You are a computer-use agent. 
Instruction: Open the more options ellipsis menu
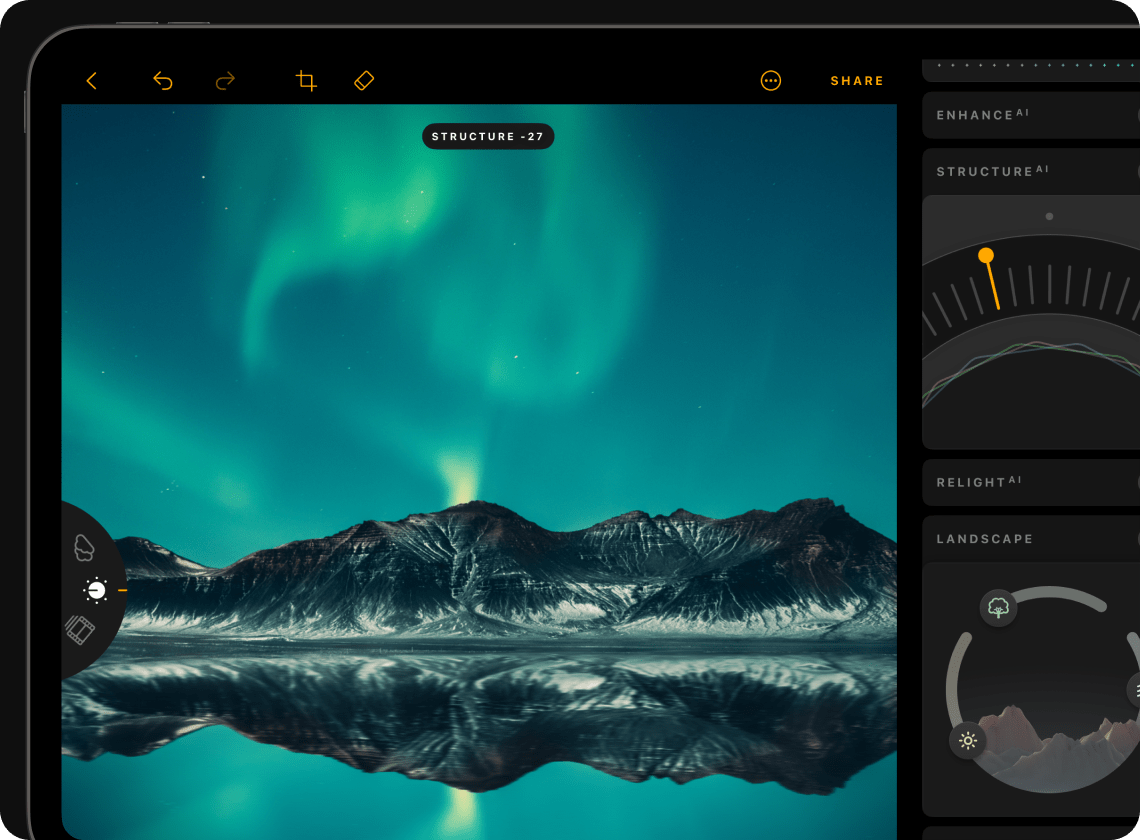[x=770, y=81]
